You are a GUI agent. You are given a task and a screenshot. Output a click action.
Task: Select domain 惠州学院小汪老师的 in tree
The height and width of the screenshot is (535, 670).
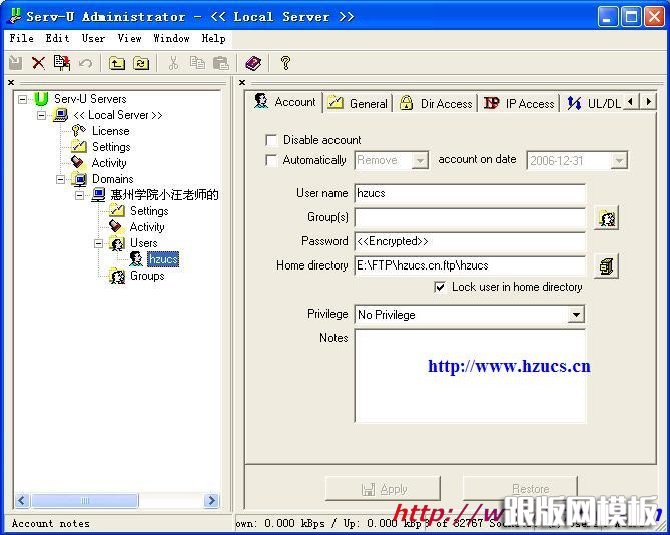pyautogui.click(x=165, y=195)
